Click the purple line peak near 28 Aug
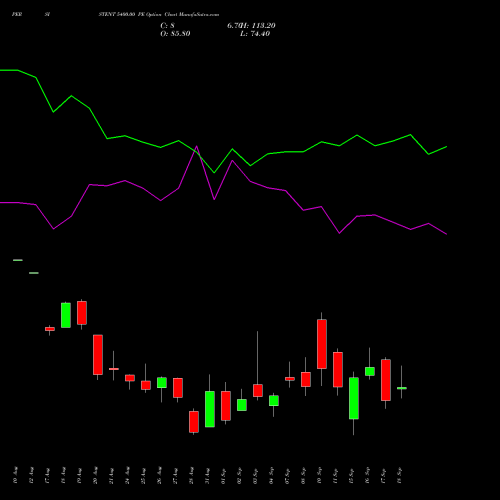Screen dimensions: 500x500 [x=197, y=146]
